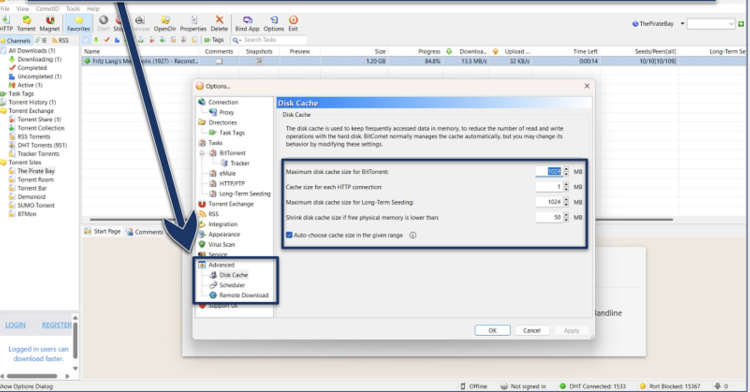Open Properties from the toolbar
Viewport: 750px width, 392px height.
[x=193, y=23]
